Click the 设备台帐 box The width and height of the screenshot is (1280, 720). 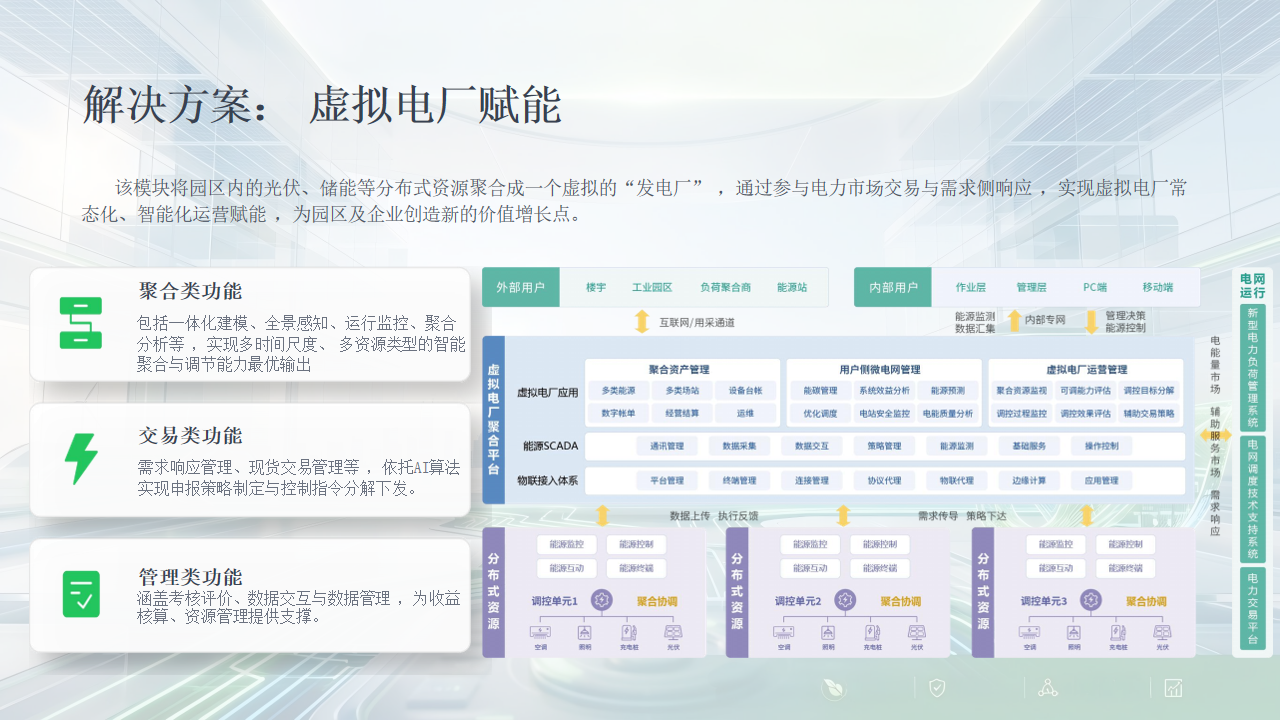745,391
